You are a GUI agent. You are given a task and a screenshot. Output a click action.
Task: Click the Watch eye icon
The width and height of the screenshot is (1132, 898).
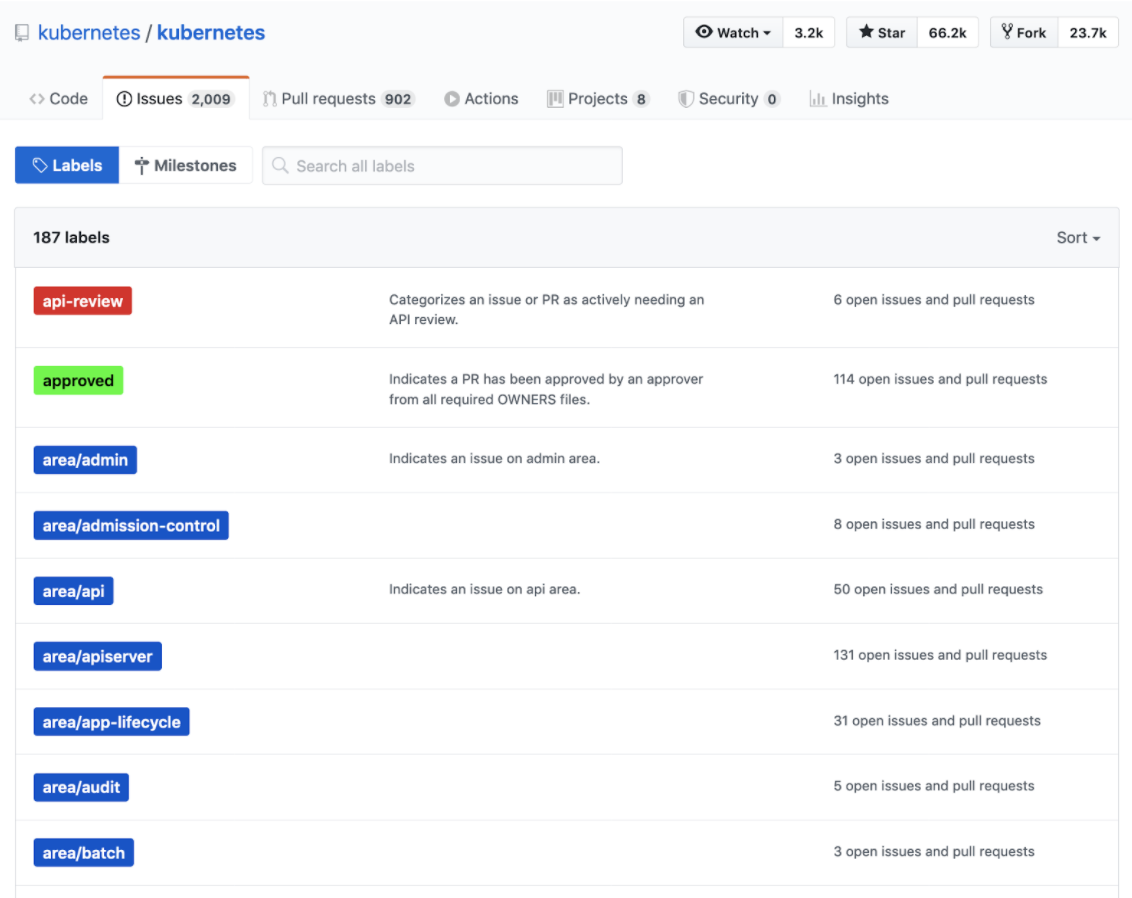tap(704, 32)
